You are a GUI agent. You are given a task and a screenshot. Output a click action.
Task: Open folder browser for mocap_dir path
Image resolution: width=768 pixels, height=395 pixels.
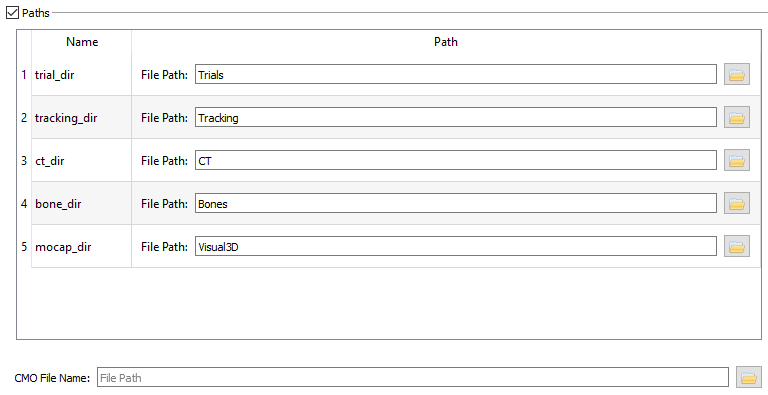tap(737, 247)
